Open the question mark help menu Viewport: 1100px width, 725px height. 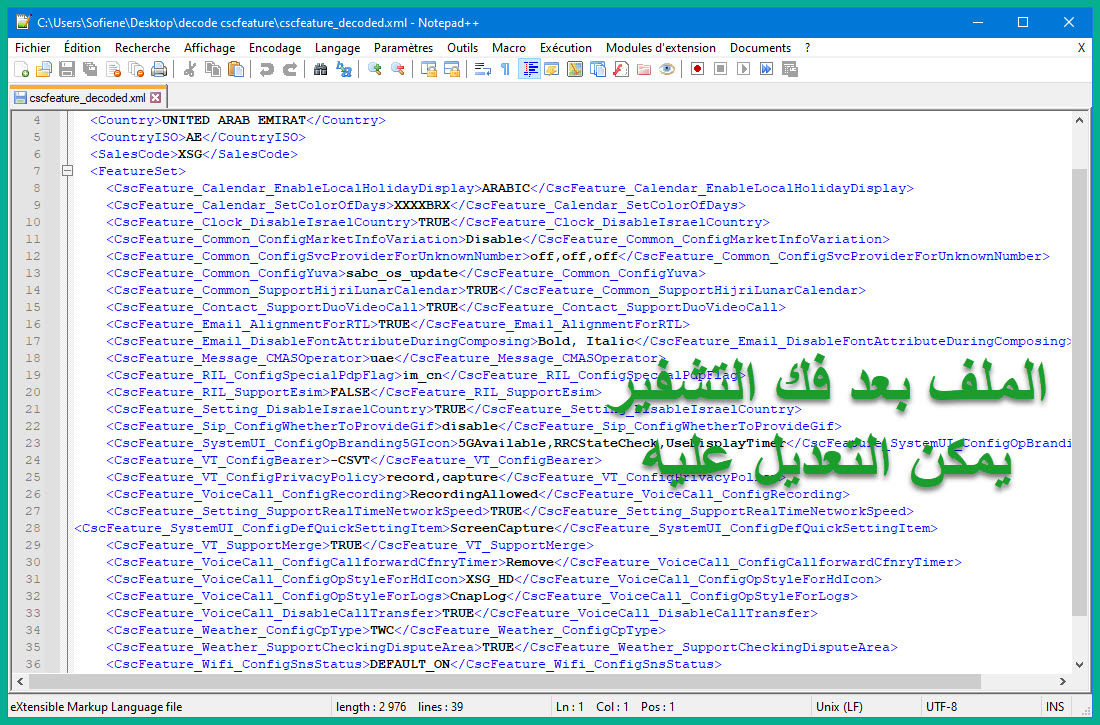(807, 48)
